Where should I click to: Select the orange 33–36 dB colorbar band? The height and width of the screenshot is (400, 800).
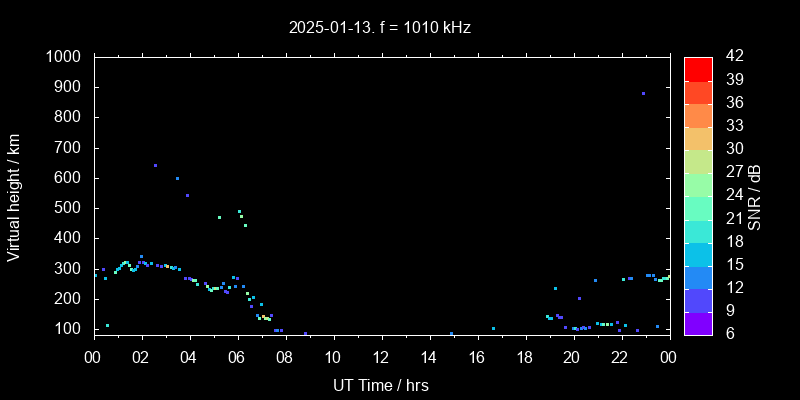pos(698,114)
